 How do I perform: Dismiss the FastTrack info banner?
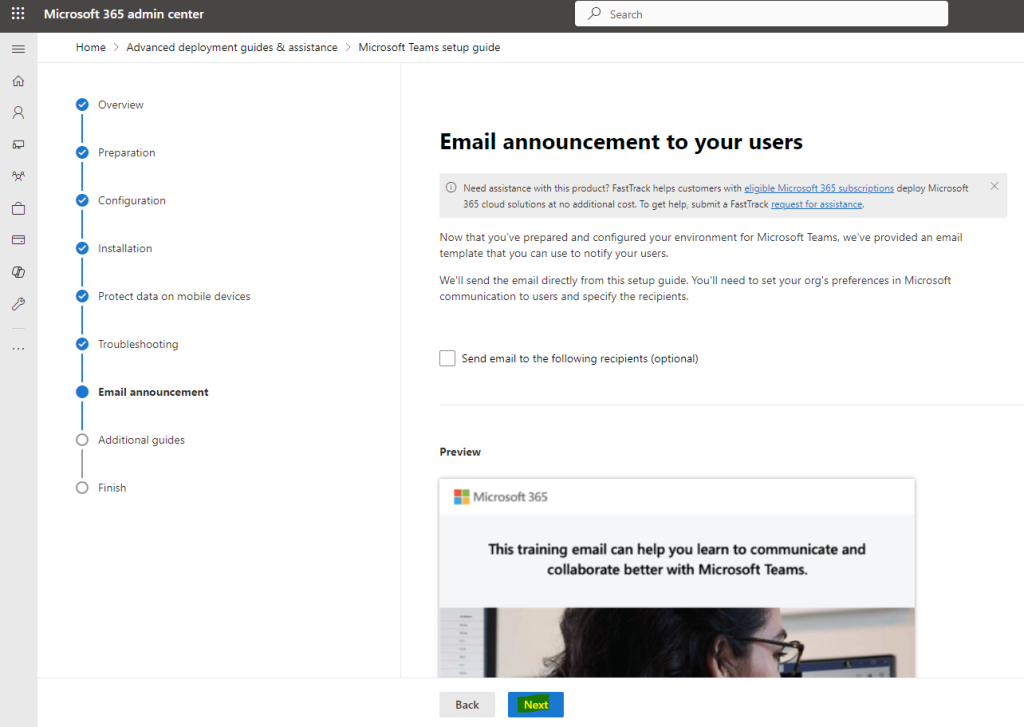pyautogui.click(x=994, y=186)
